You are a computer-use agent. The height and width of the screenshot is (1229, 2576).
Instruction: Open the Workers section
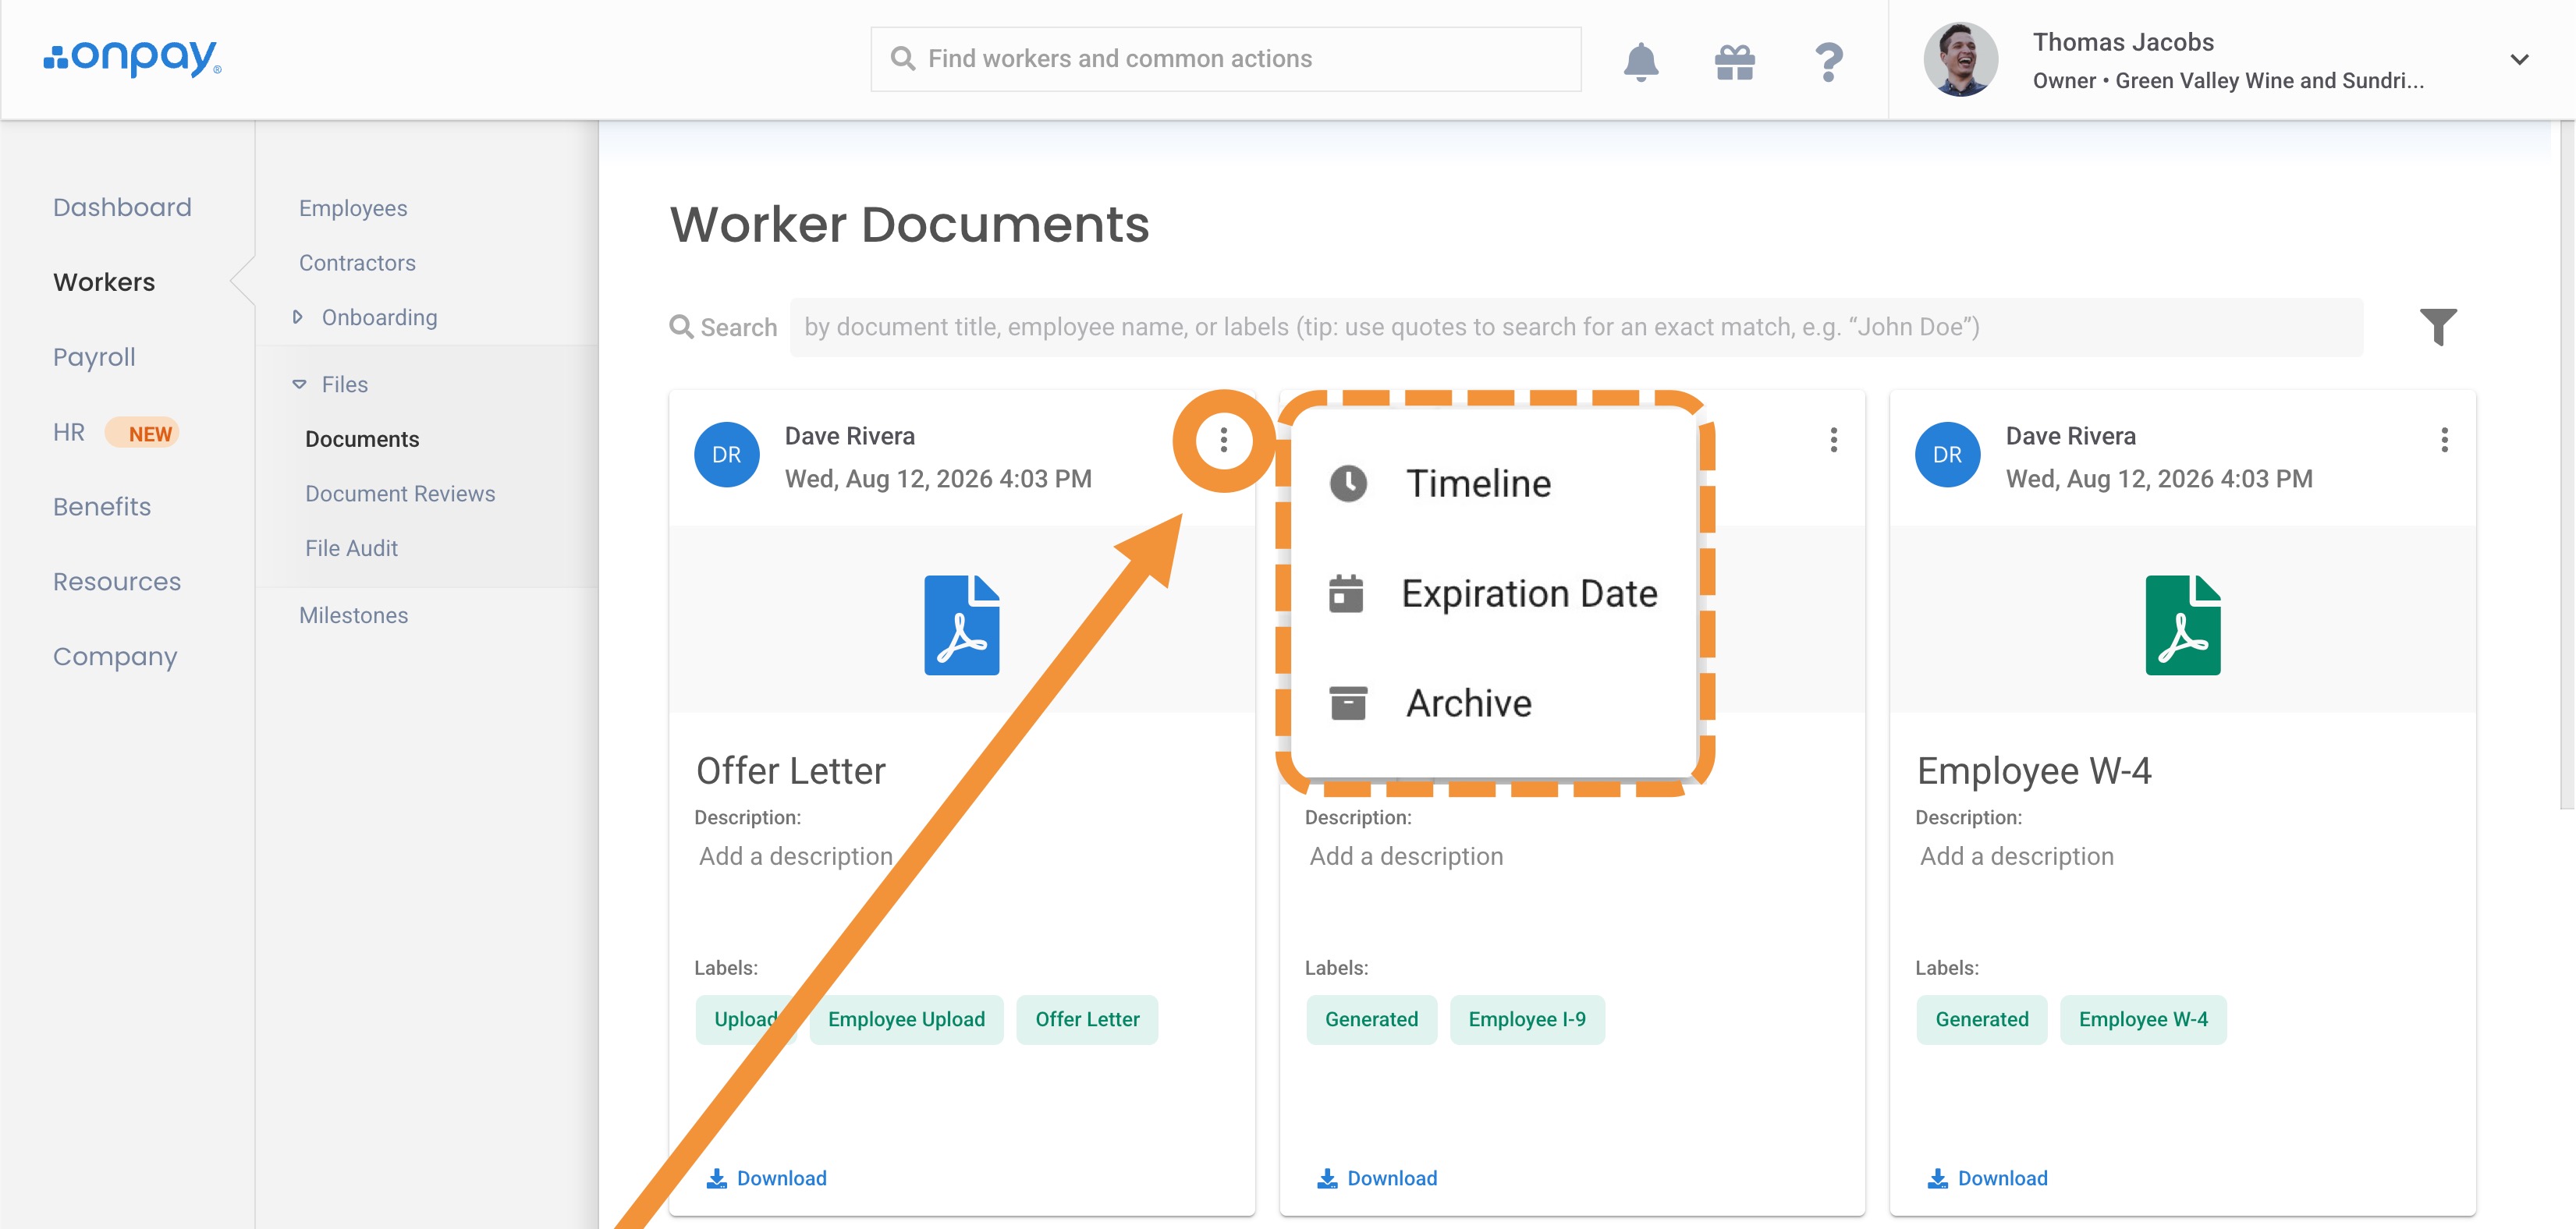pyautogui.click(x=104, y=282)
